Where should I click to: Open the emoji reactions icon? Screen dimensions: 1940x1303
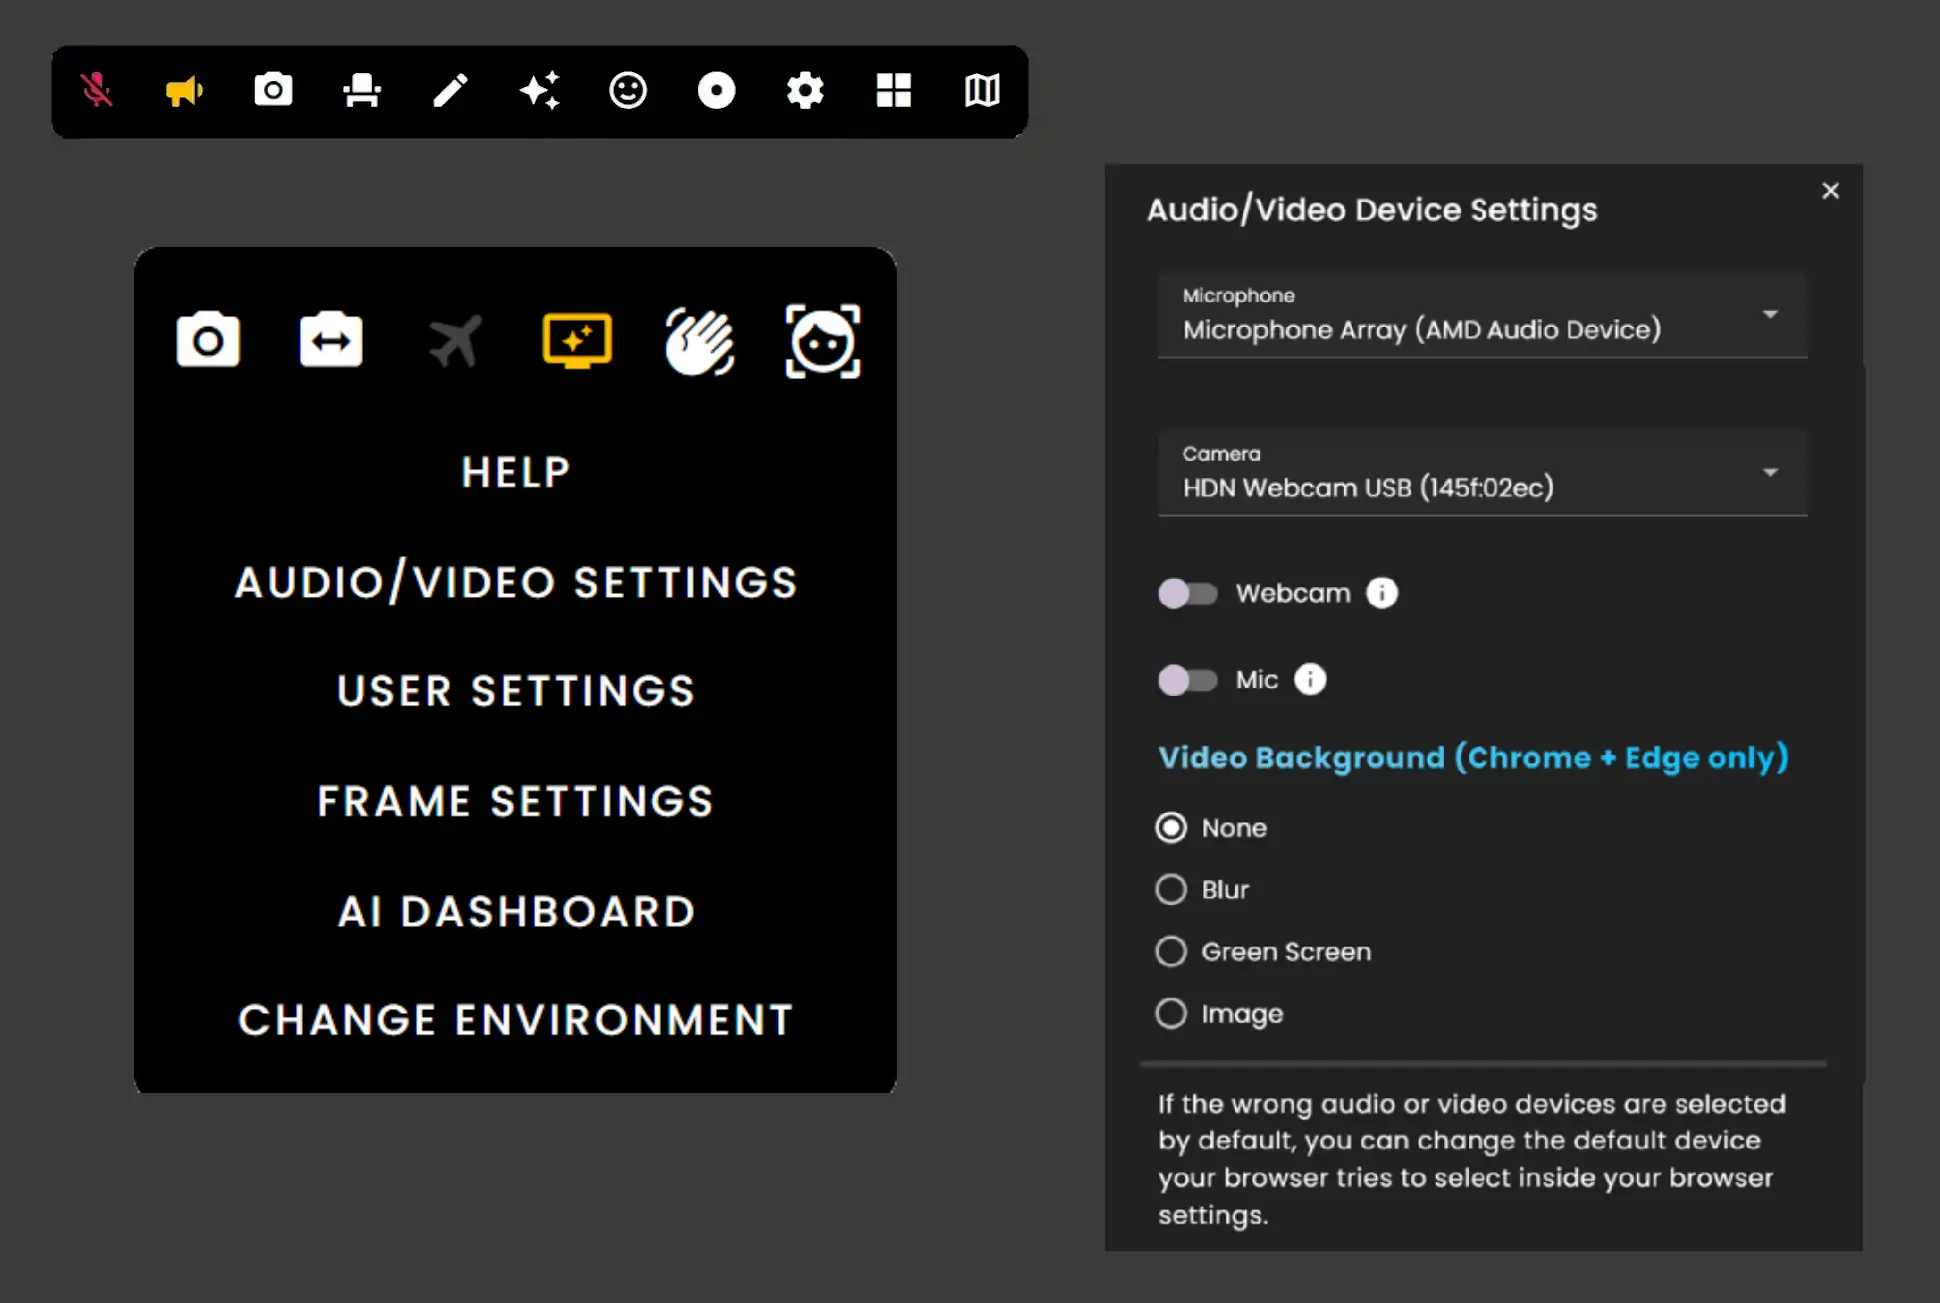pyautogui.click(x=627, y=91)
